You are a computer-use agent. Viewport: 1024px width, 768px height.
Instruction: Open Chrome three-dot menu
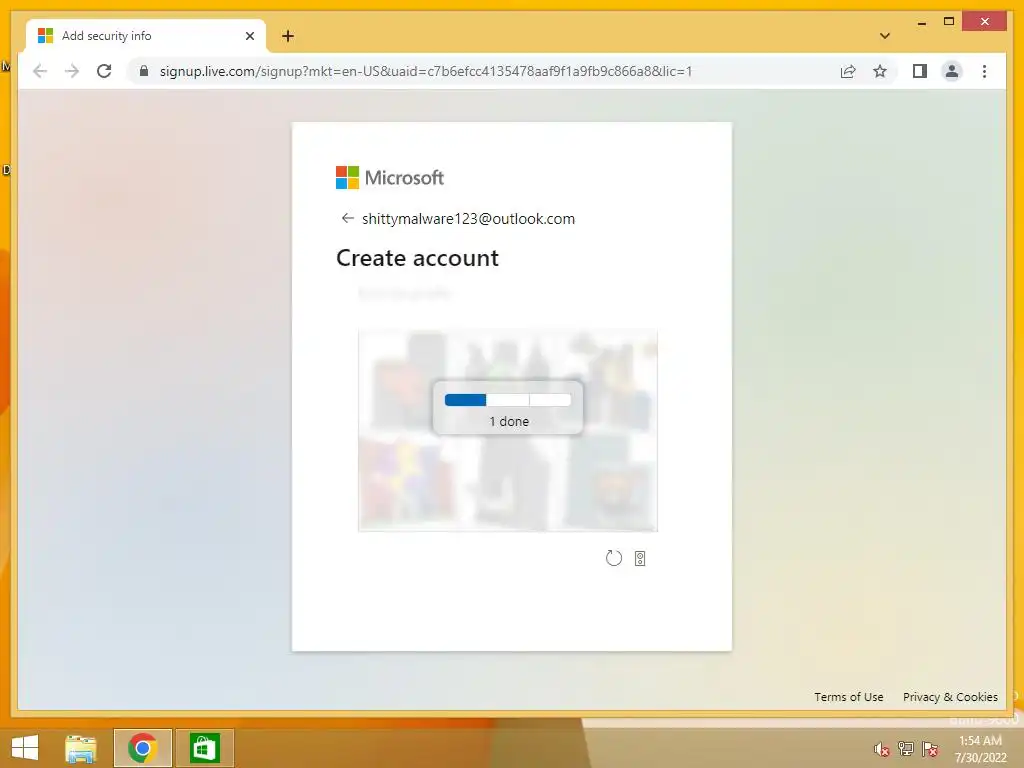984,71
